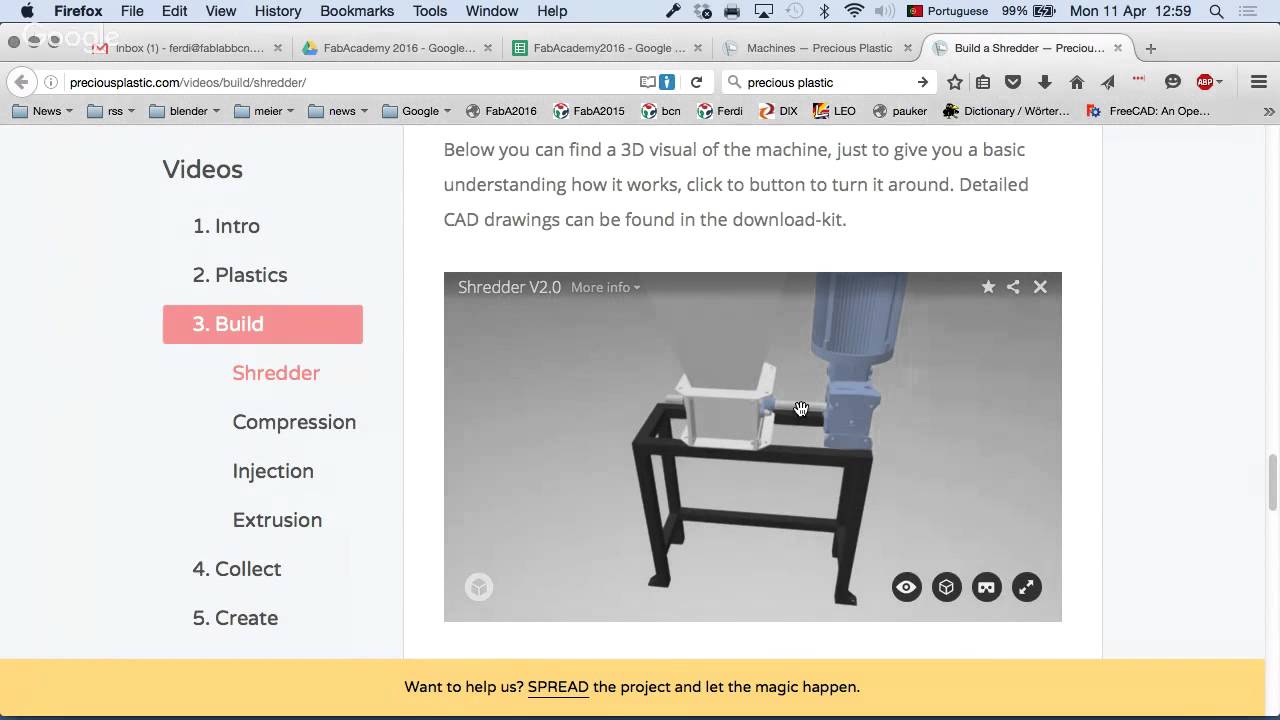Image resolution: width=1280 pixels, height=720 pixels.
Task: Toggle Reader View in the address bar
Action: click(648, 82)
